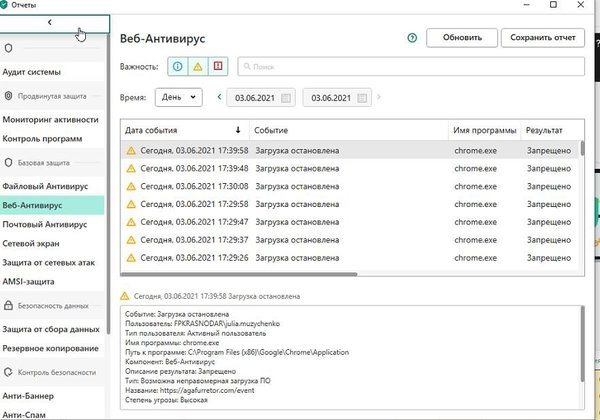Sort by the Результат column header
Image resolution: width=600 pixels, height=420 pixels.
click(545, 131)
